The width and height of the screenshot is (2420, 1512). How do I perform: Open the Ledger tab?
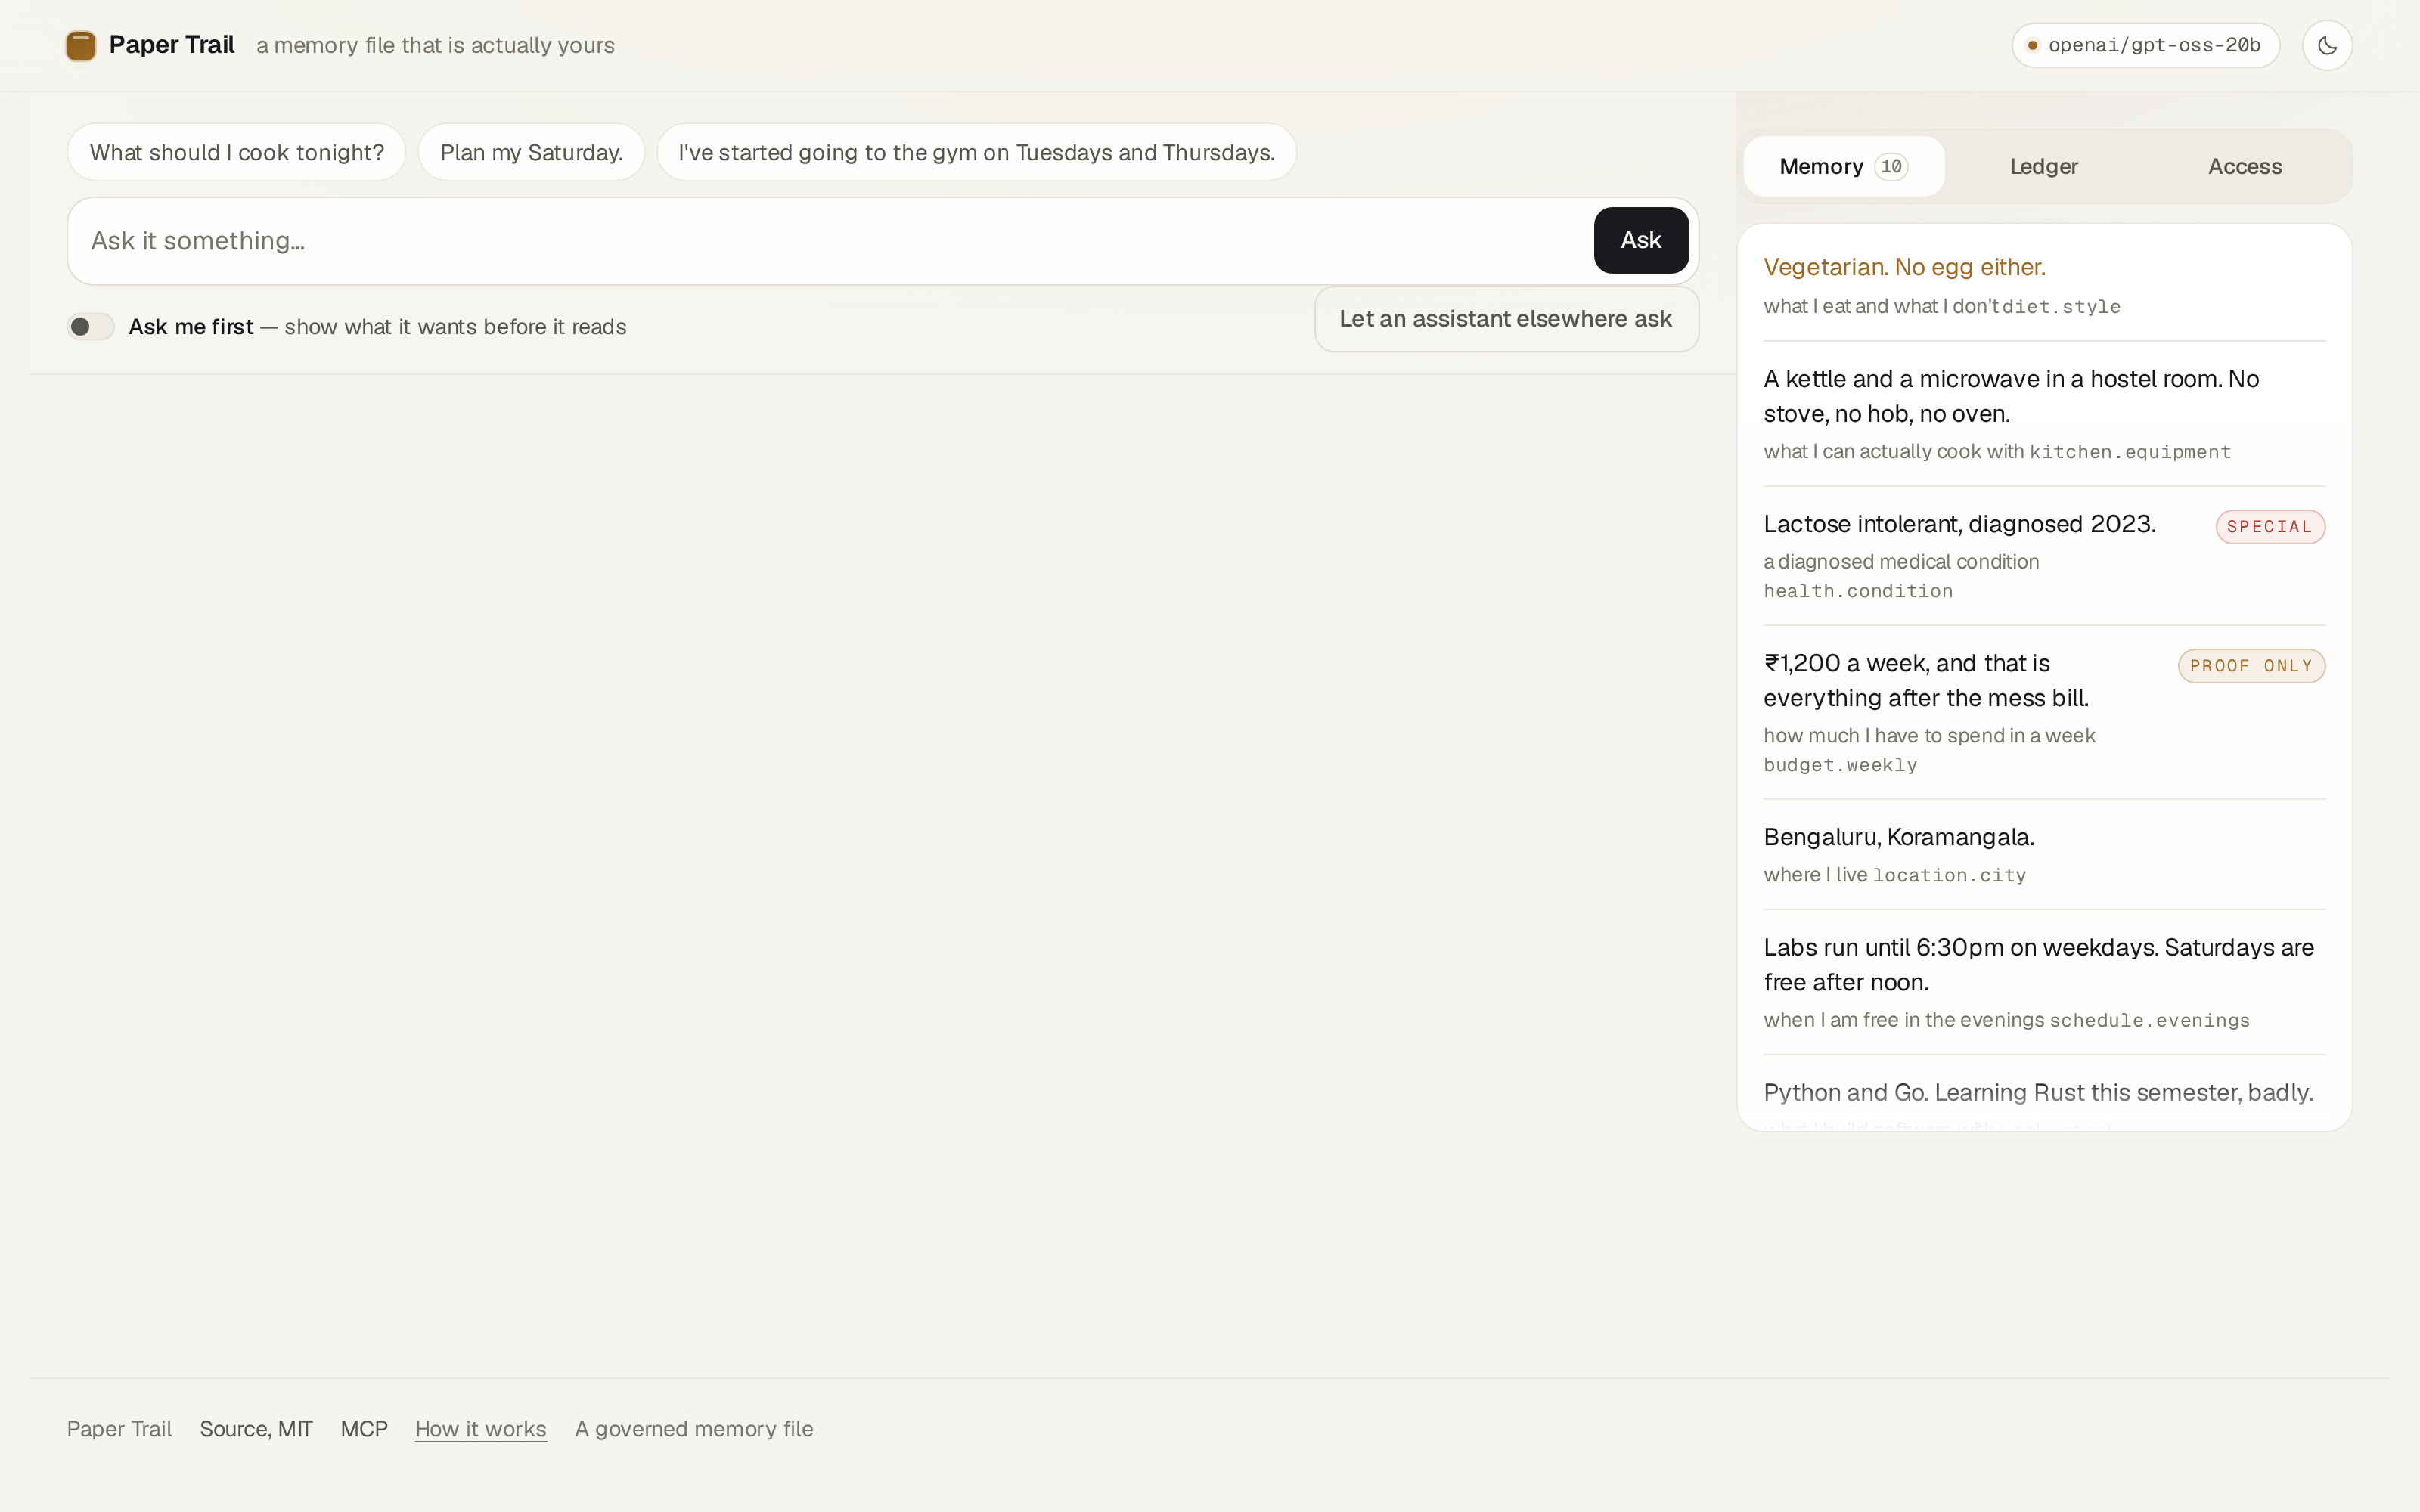(x=2044, y=166)
